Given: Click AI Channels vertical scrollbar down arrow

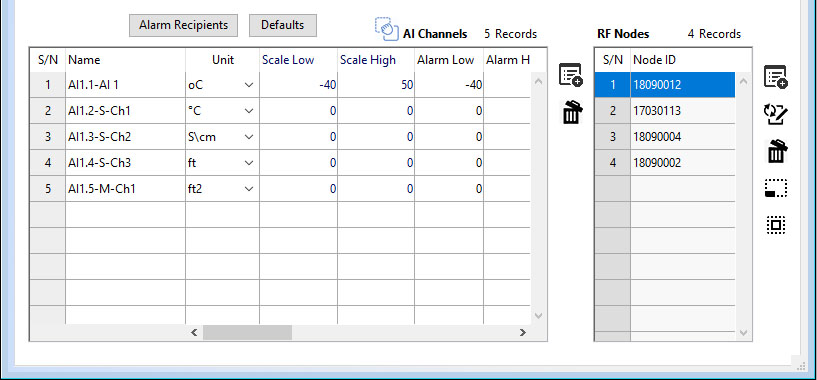Looking at the screenshot, I should (539, 316).
